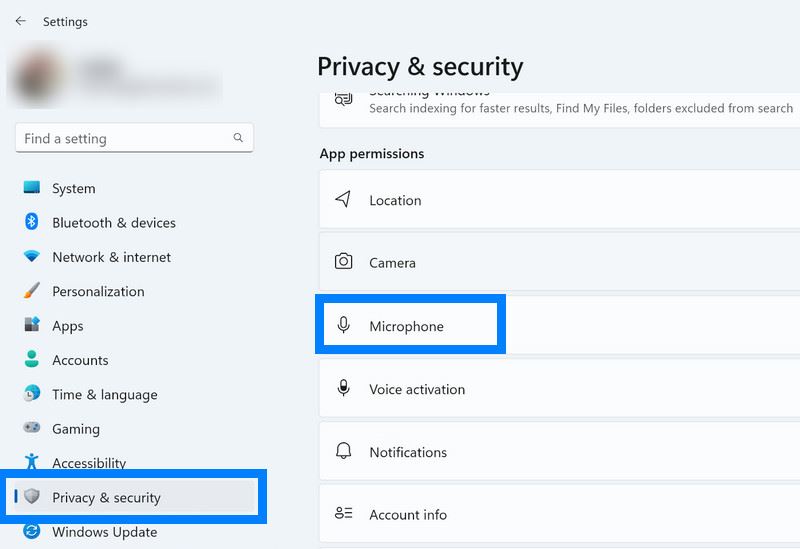
Task: Open Voice activation permissions
Action: click(417, 389)
